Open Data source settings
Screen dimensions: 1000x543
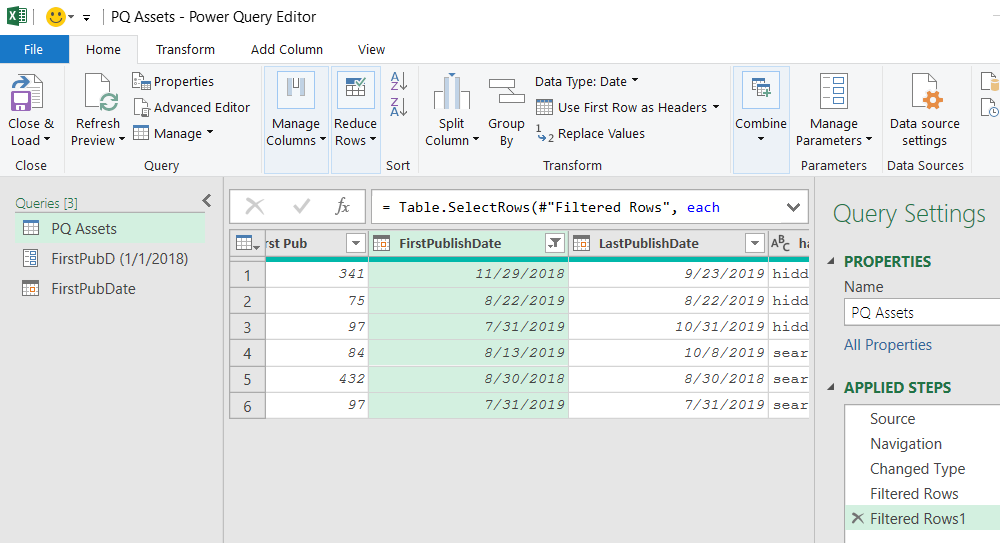coord(925,110)
